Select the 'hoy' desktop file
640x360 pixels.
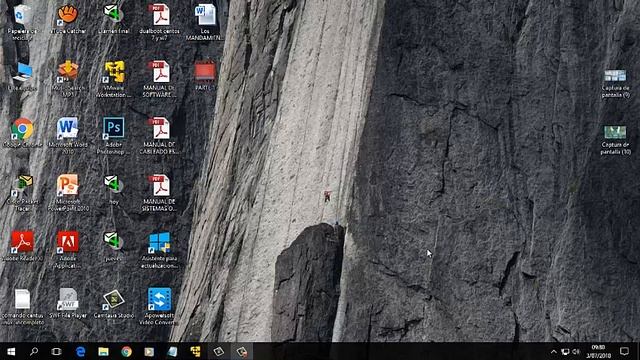click(114, 189)
